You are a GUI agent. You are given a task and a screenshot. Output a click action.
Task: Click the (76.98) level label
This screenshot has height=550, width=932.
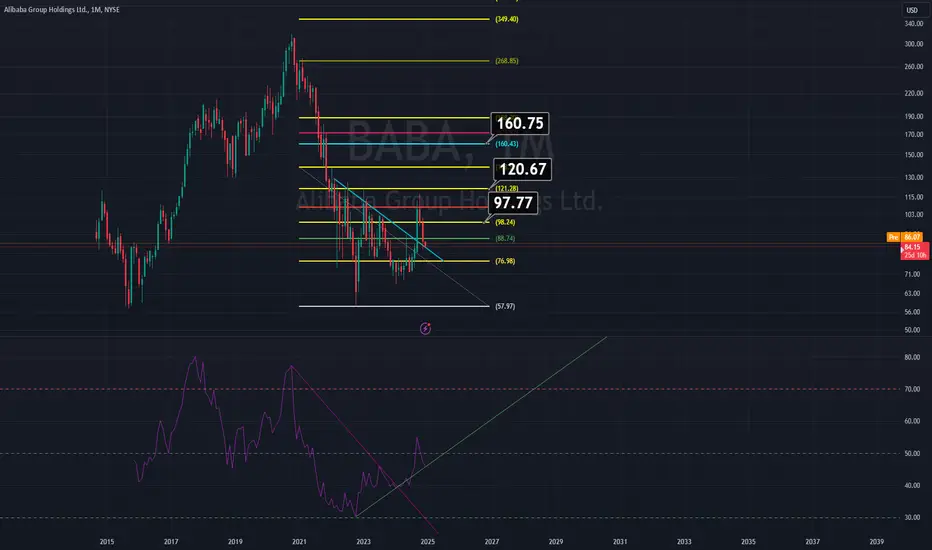point(505,261)
